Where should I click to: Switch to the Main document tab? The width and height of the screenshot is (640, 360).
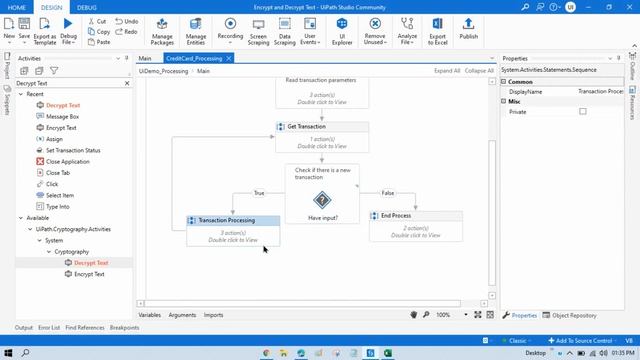click(x=145, y=58)
